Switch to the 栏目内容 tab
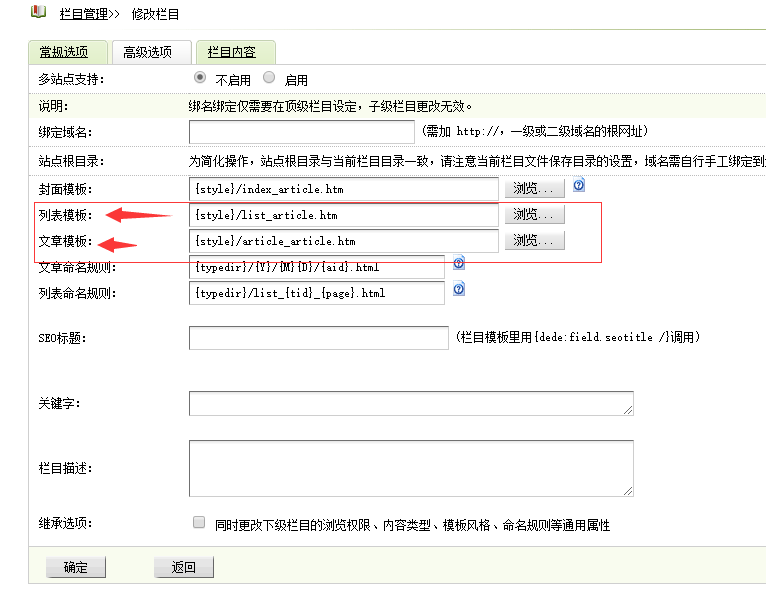Viewport: 766px width, 596px height. click(232, 52)
